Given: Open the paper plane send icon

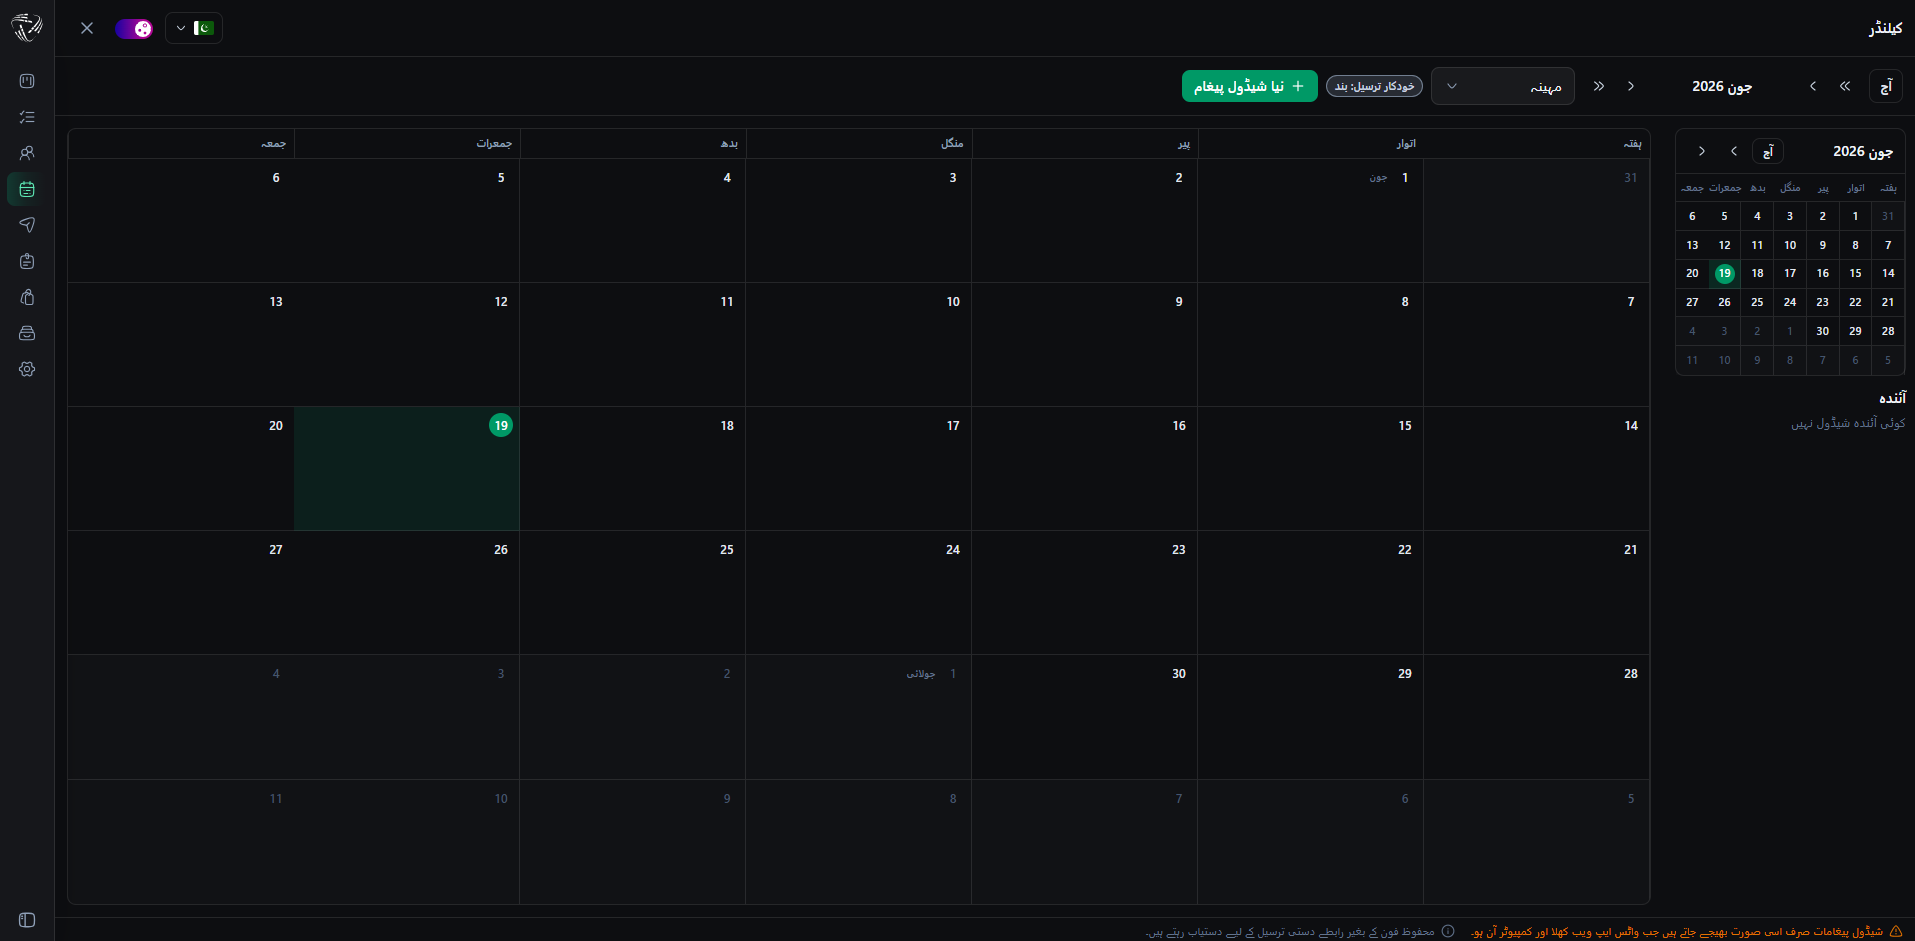Looking at the screenshot, I should click(x=27, y=225).
